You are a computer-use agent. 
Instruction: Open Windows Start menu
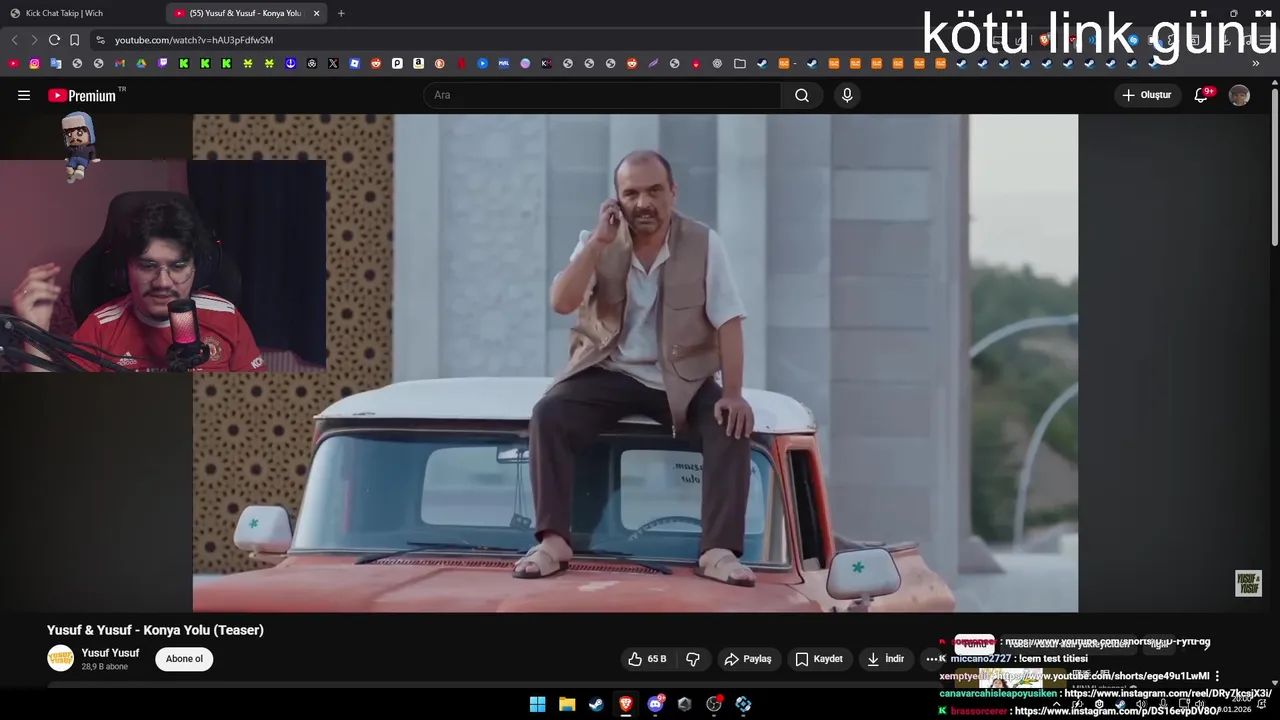(537, 704)
